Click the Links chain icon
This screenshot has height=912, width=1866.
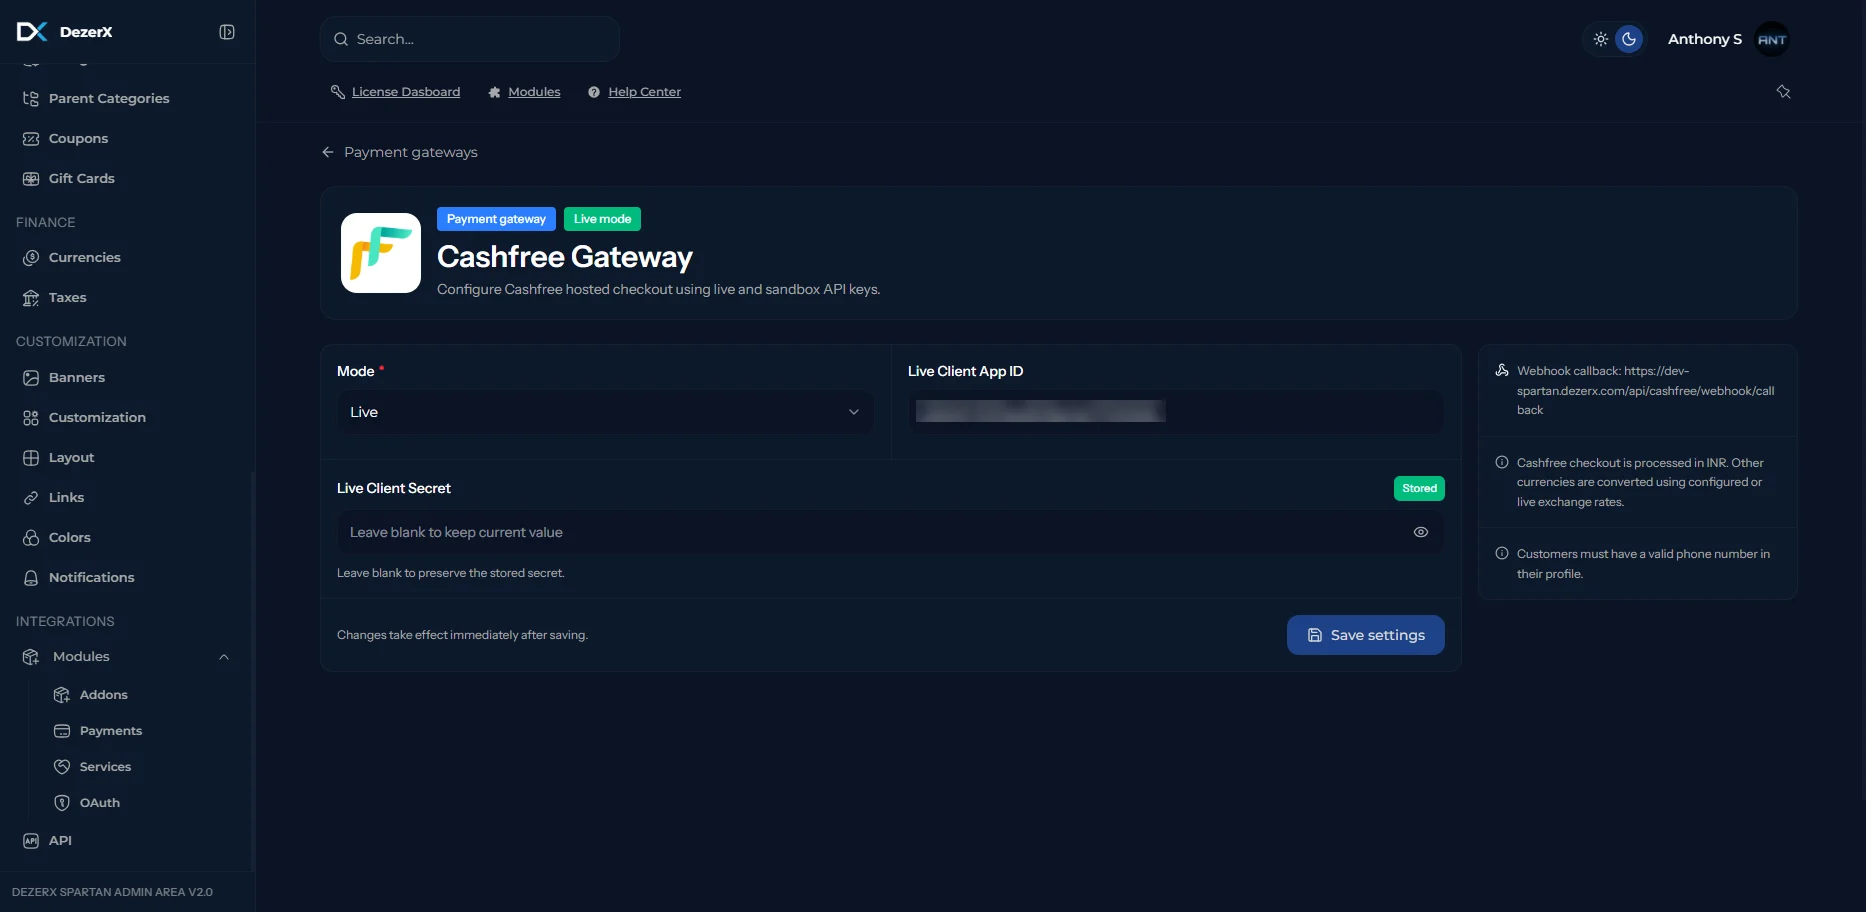point(31,497)
